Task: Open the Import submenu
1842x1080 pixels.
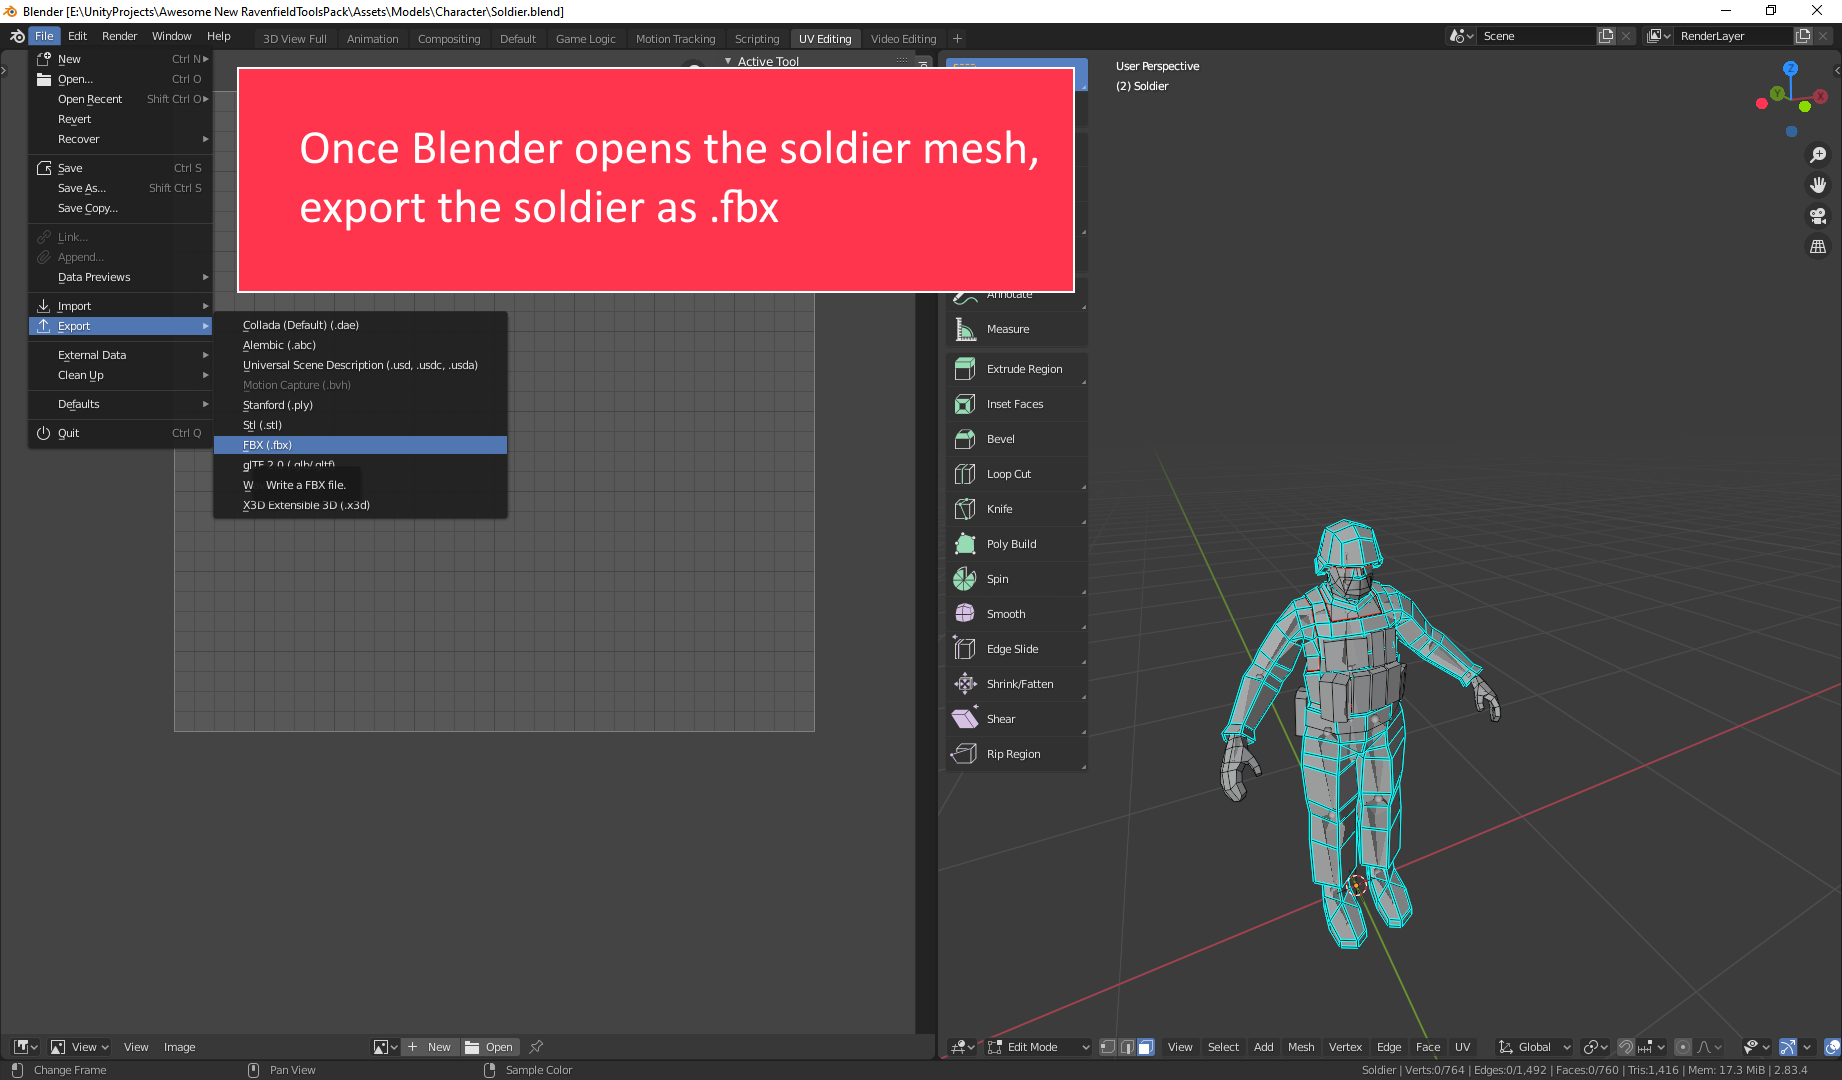Action: tap(121, 306)
